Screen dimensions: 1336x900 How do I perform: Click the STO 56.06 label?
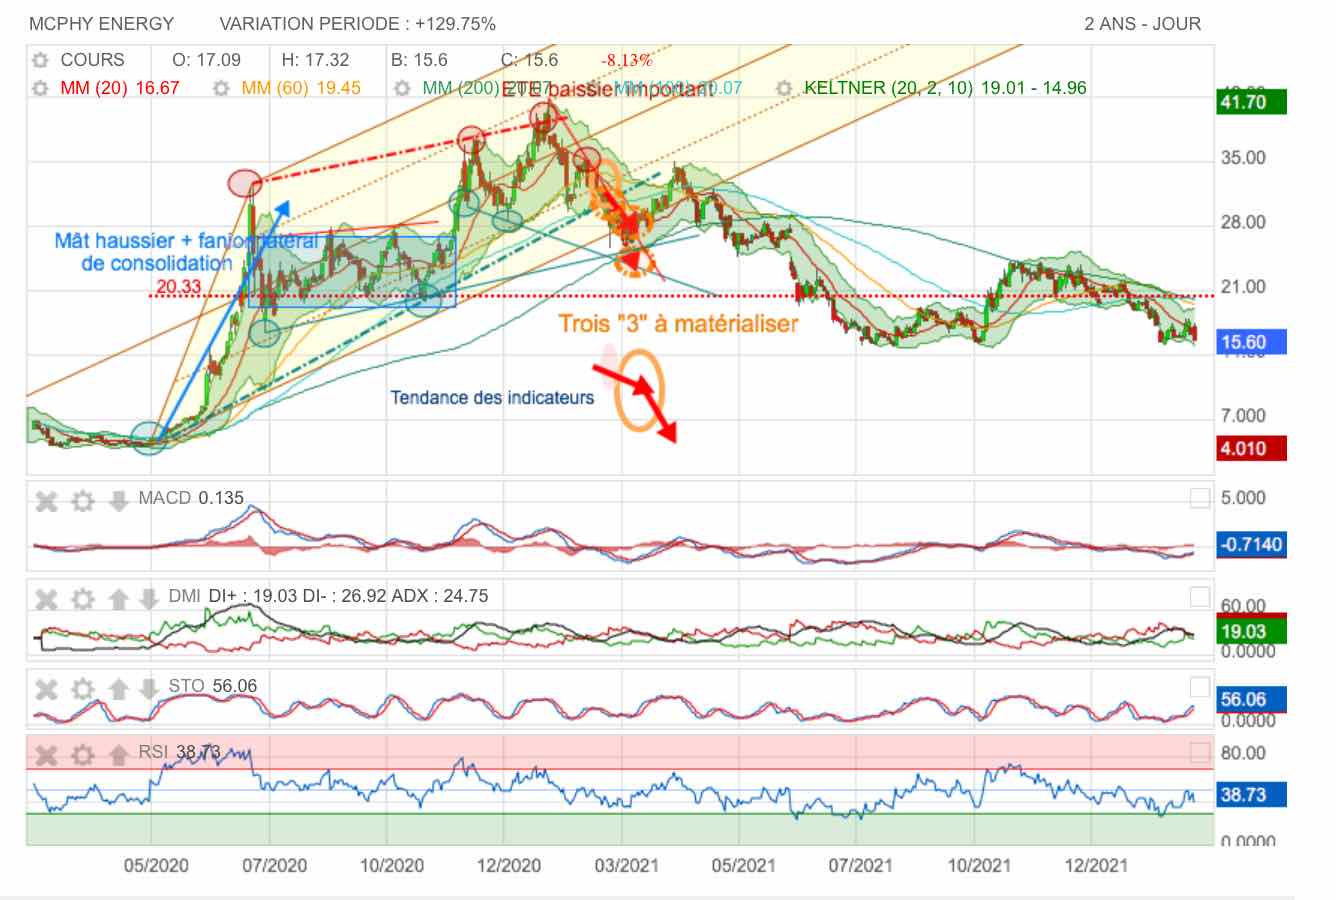212,686
